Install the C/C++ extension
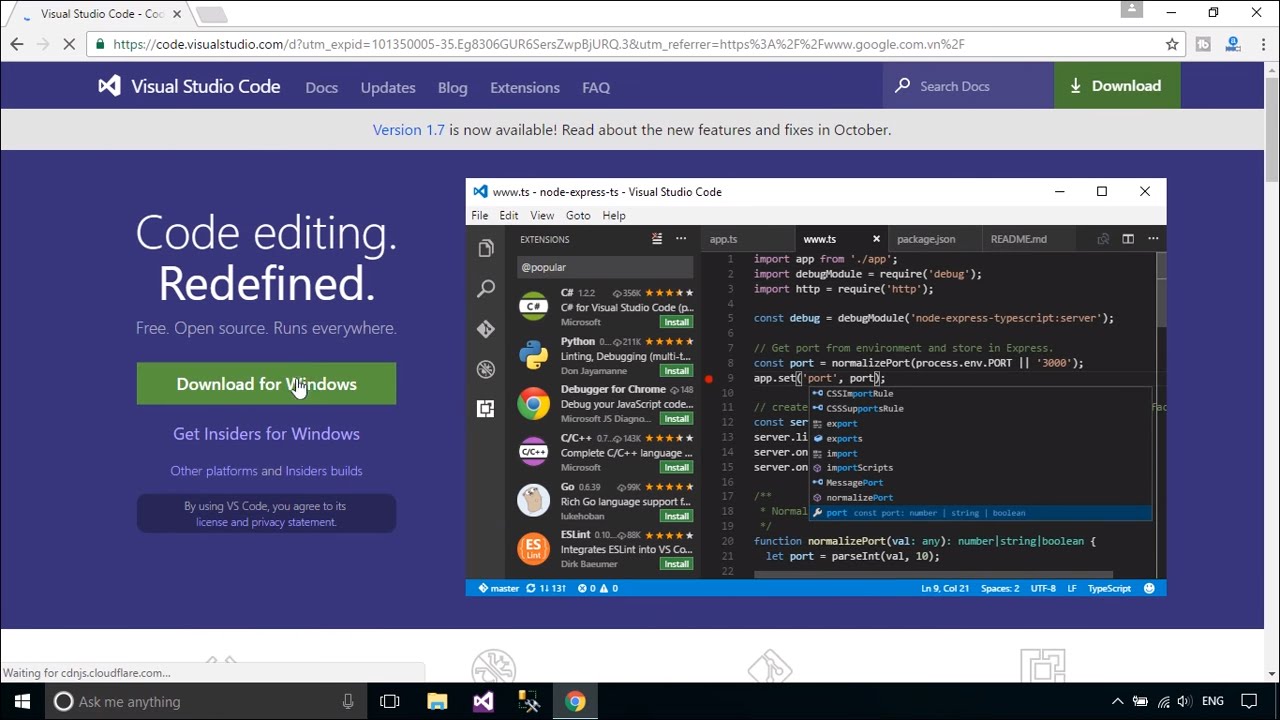The width and height of the screenshot is (1280, 720). pyautogui.click(x=677, y=467)
